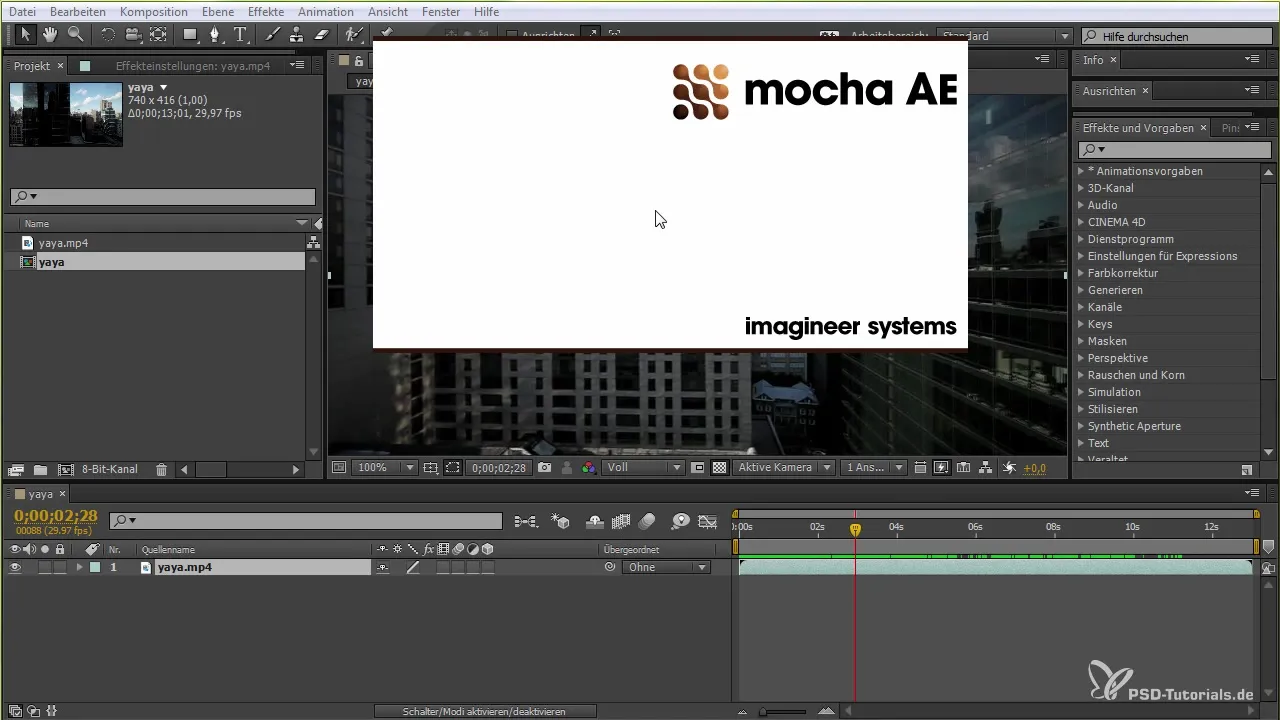Click the current time indicator marker
The height and width of the screenshot is (720, 1280).
tap(855, 530)
